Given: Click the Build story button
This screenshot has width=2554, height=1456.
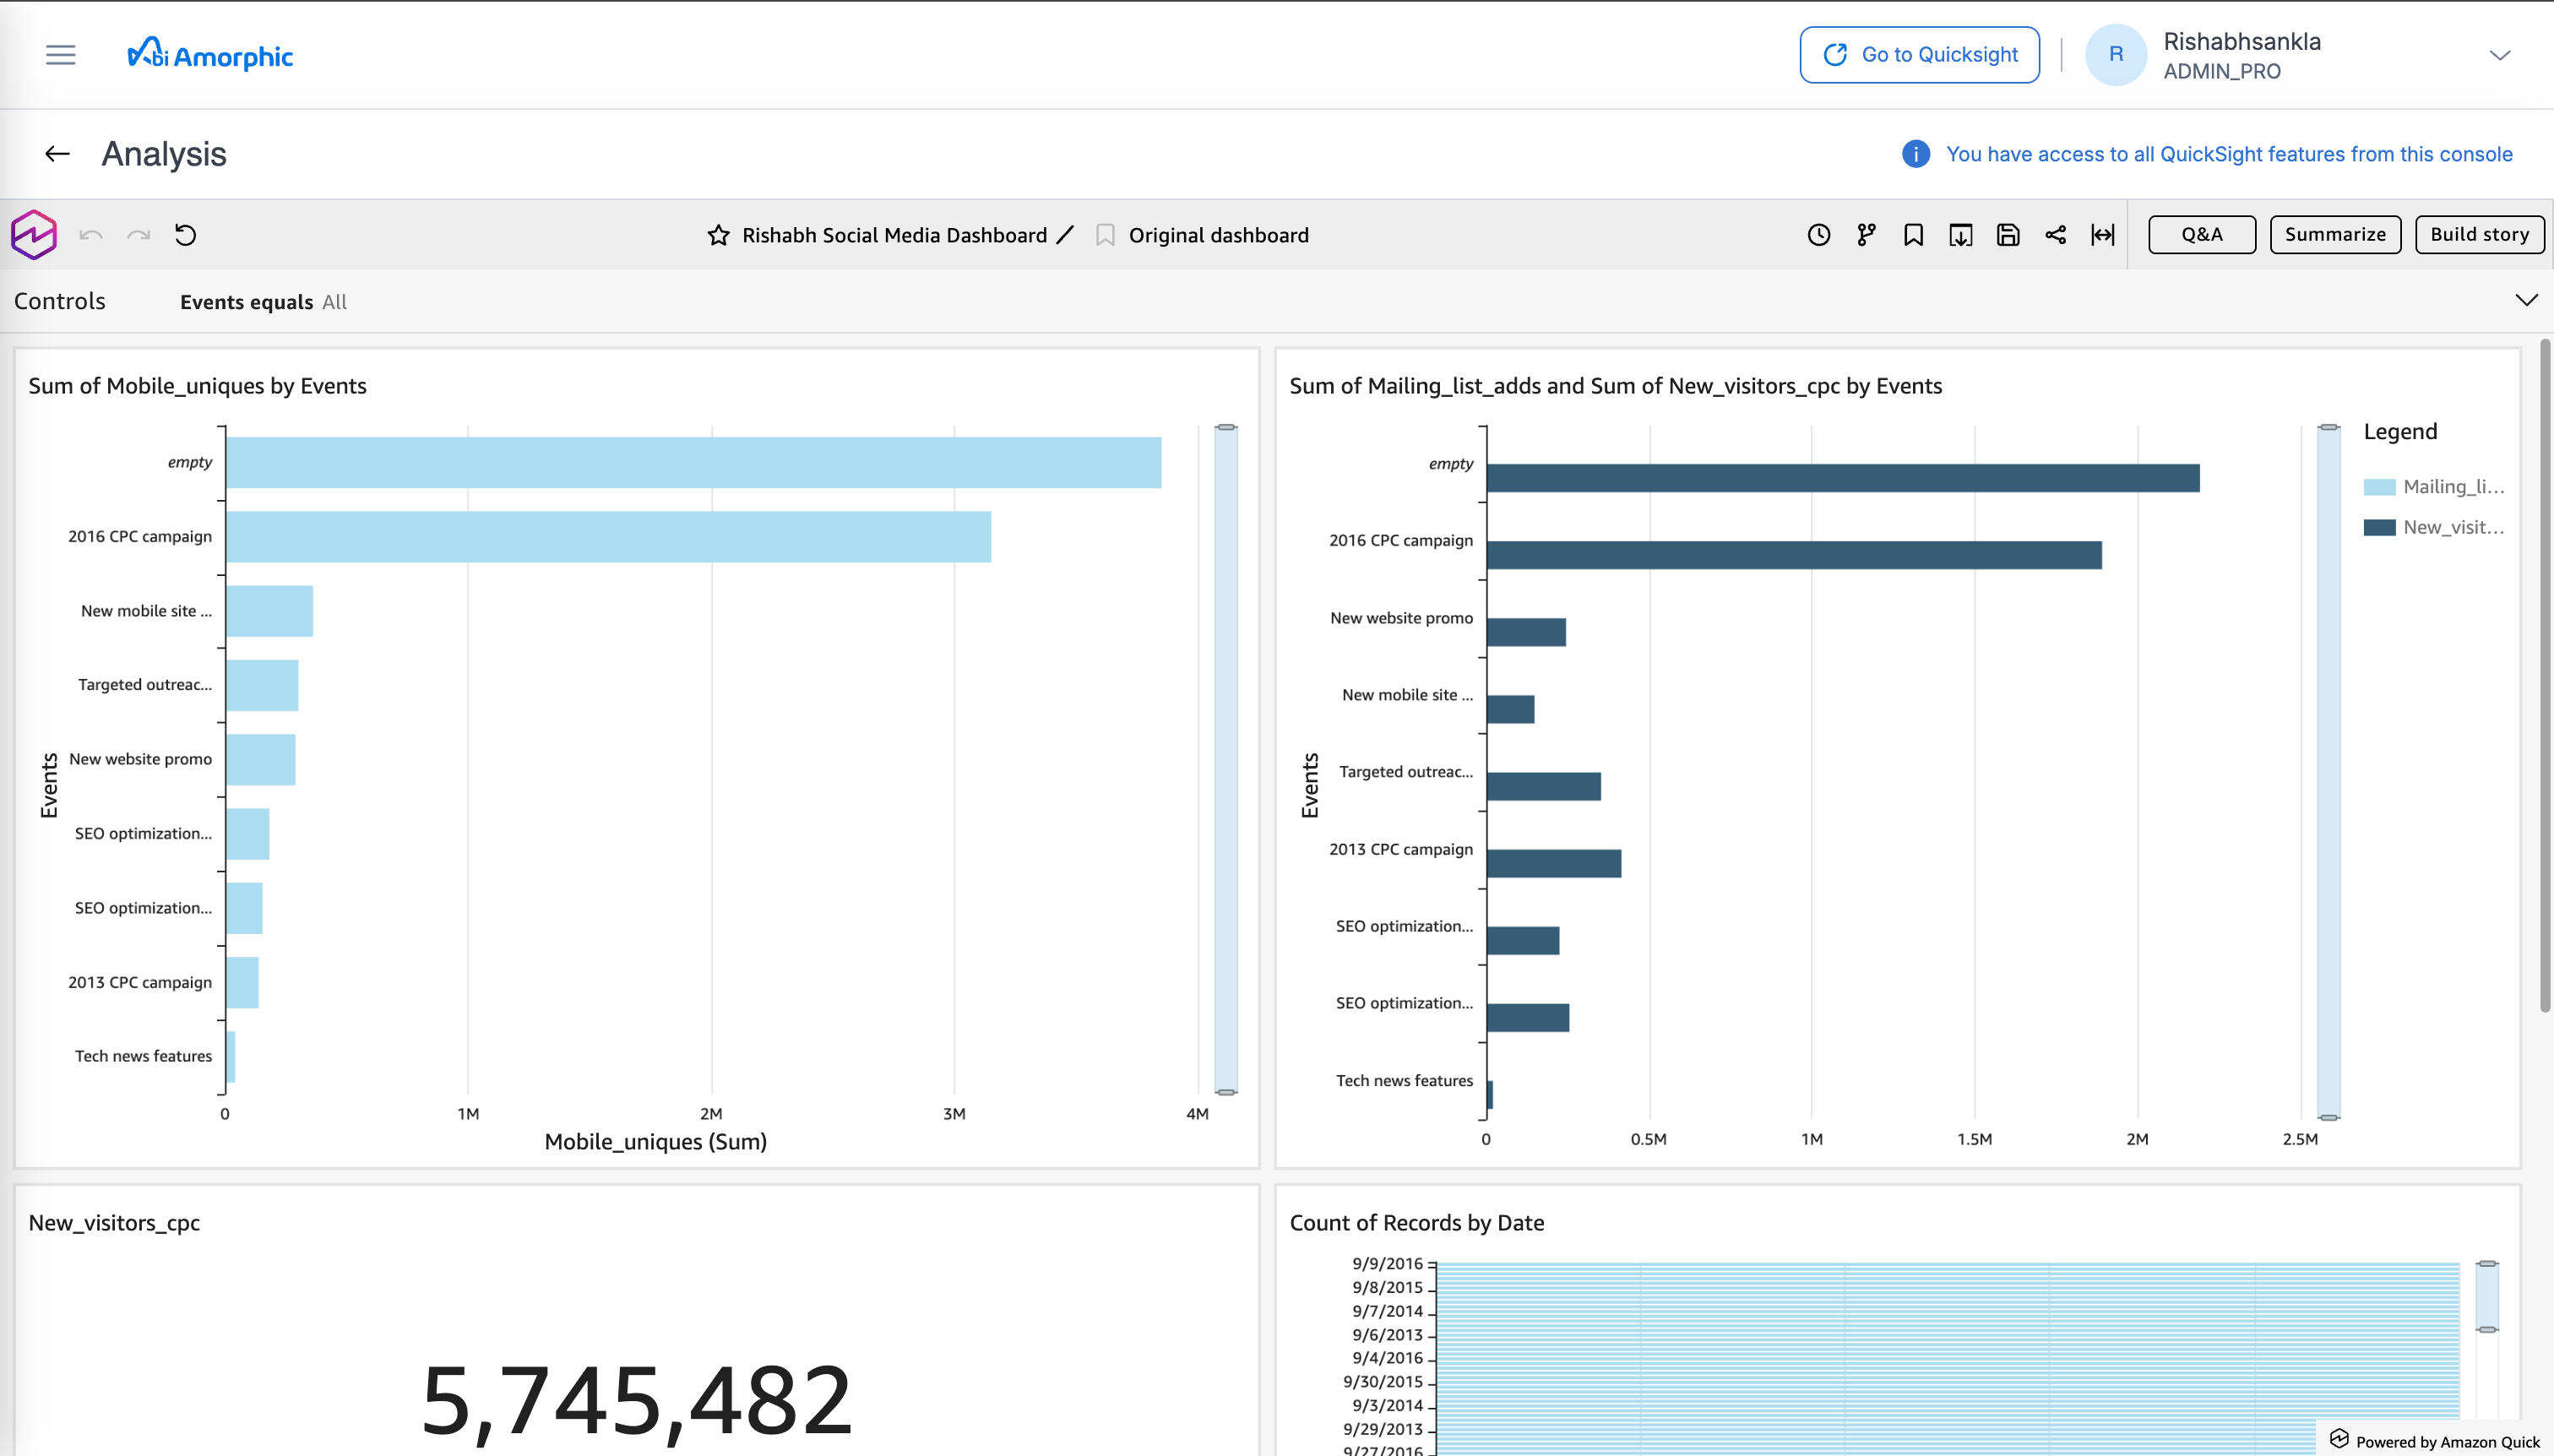Looking at the screenshot, I should click(2479, 234).
